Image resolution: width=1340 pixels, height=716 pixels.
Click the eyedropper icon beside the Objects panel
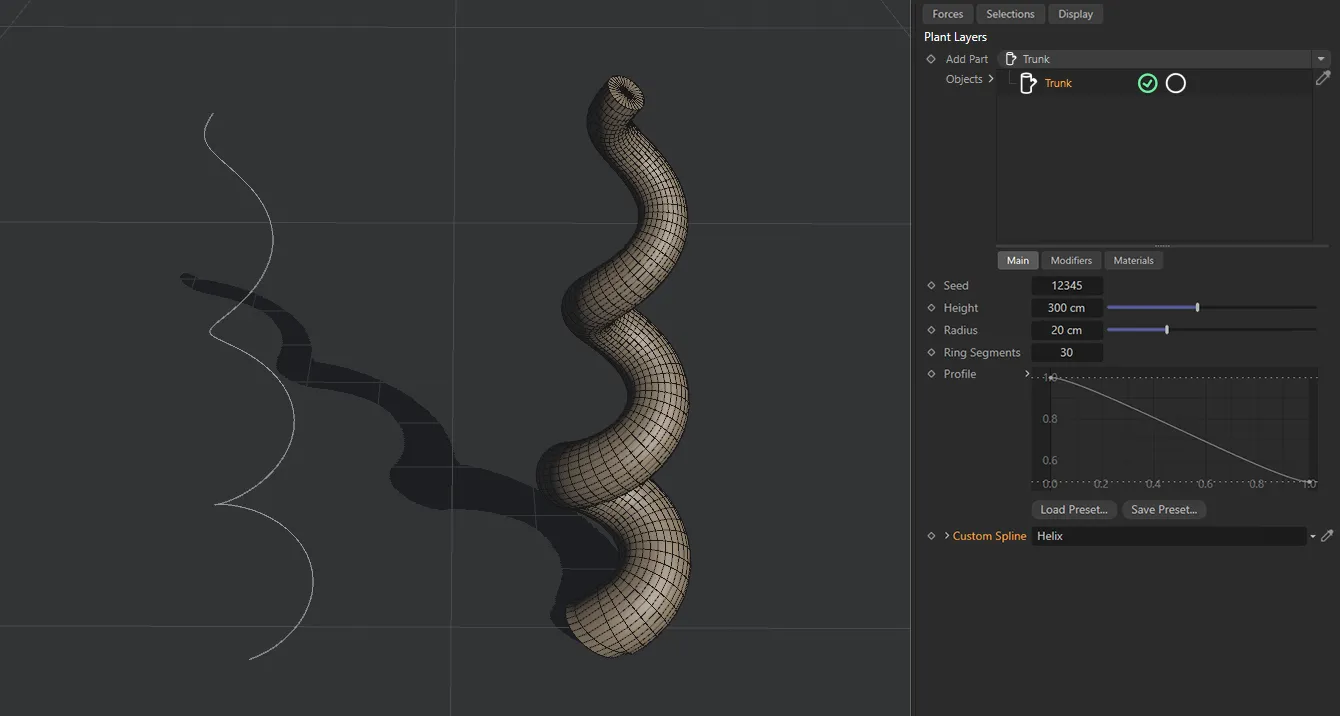tap(1323, 78)
